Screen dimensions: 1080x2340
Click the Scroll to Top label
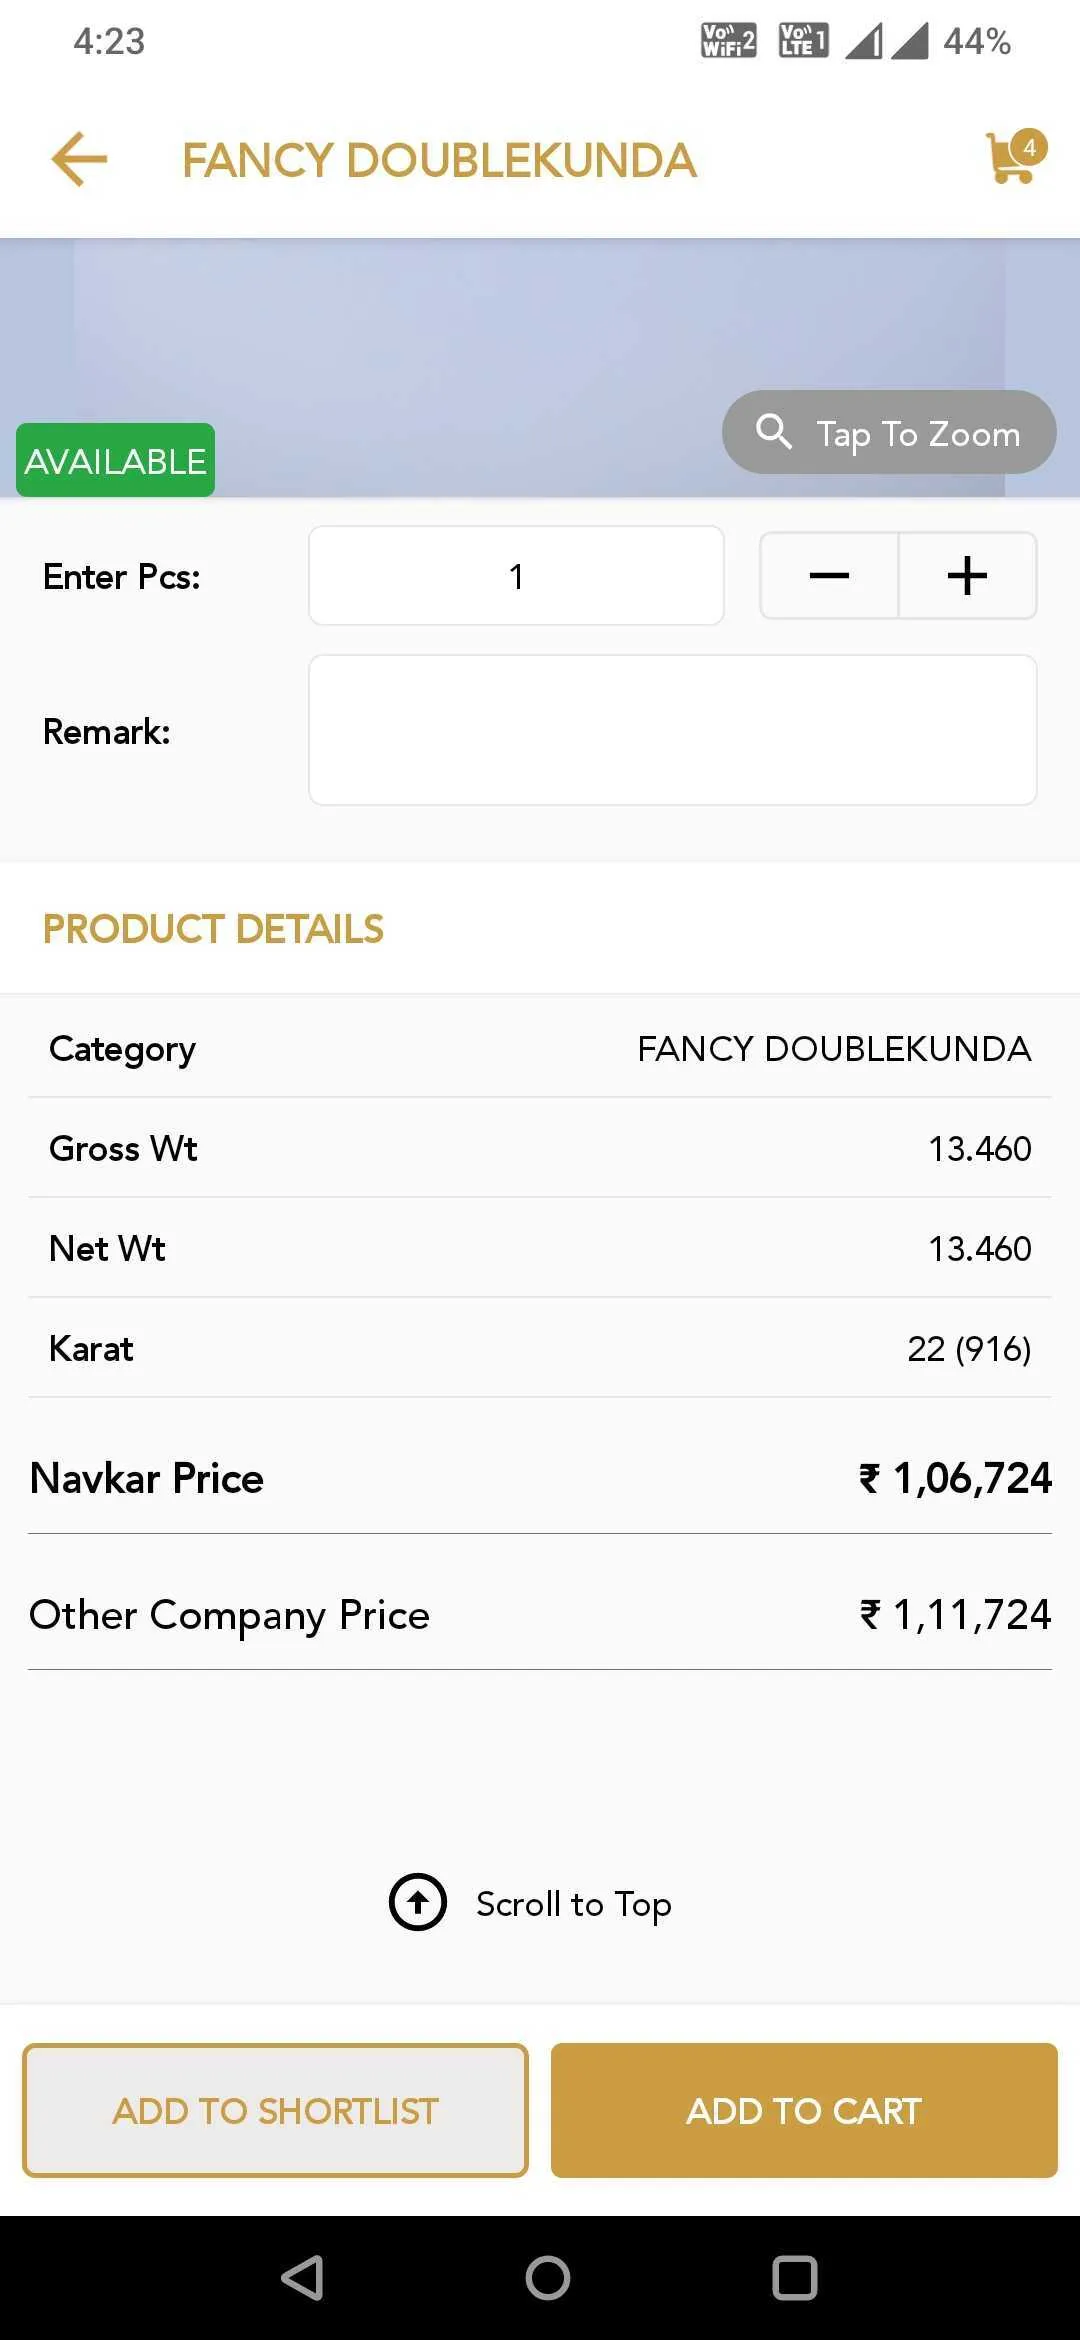pyautogui.click(x=573, y=1904)
